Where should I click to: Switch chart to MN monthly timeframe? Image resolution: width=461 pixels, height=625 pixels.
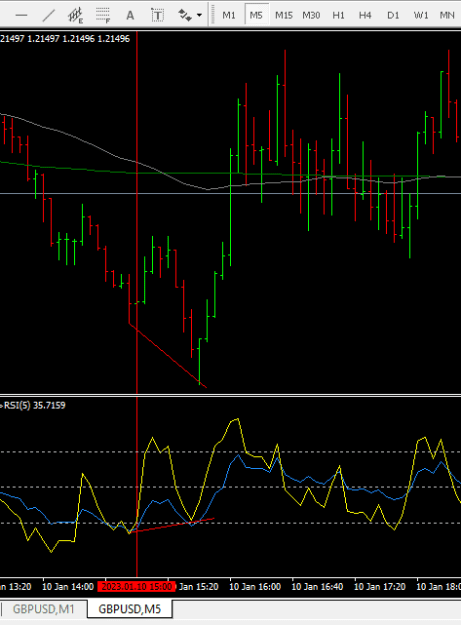coord(447,15)
